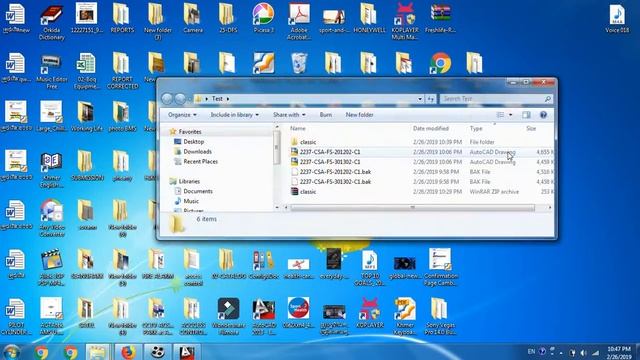Viewport: 640px width, 360px height.
Task: Open the Picasa 3 desktop shortcut
Action: click(x=263, y=18)
